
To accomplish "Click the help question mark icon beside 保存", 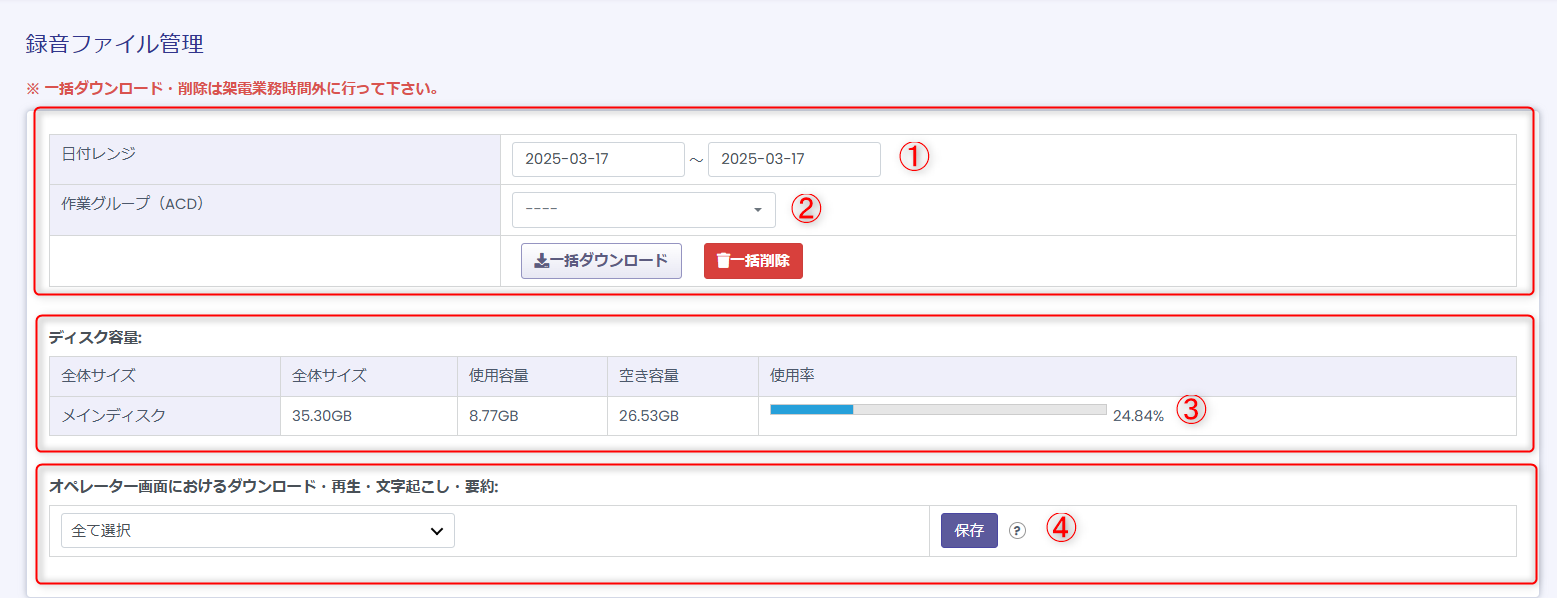I will pos(1017,531).
